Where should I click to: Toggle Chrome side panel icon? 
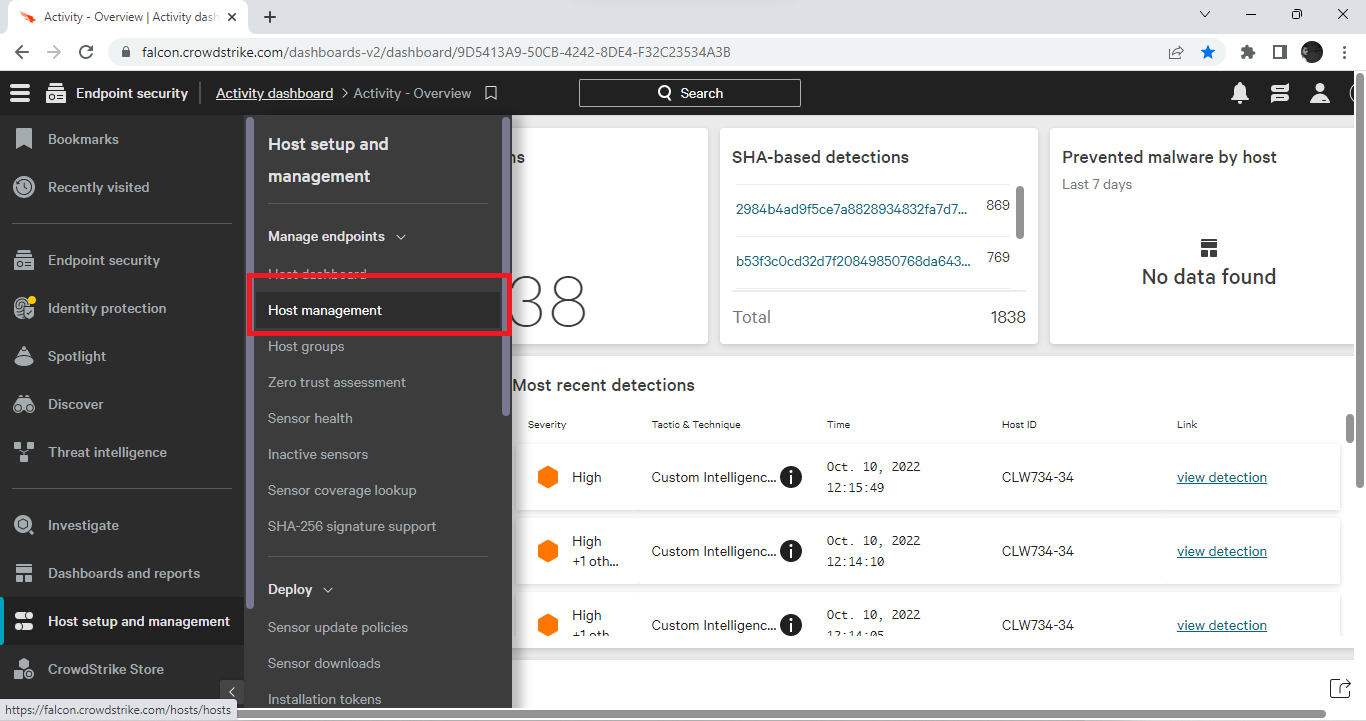1279,52
